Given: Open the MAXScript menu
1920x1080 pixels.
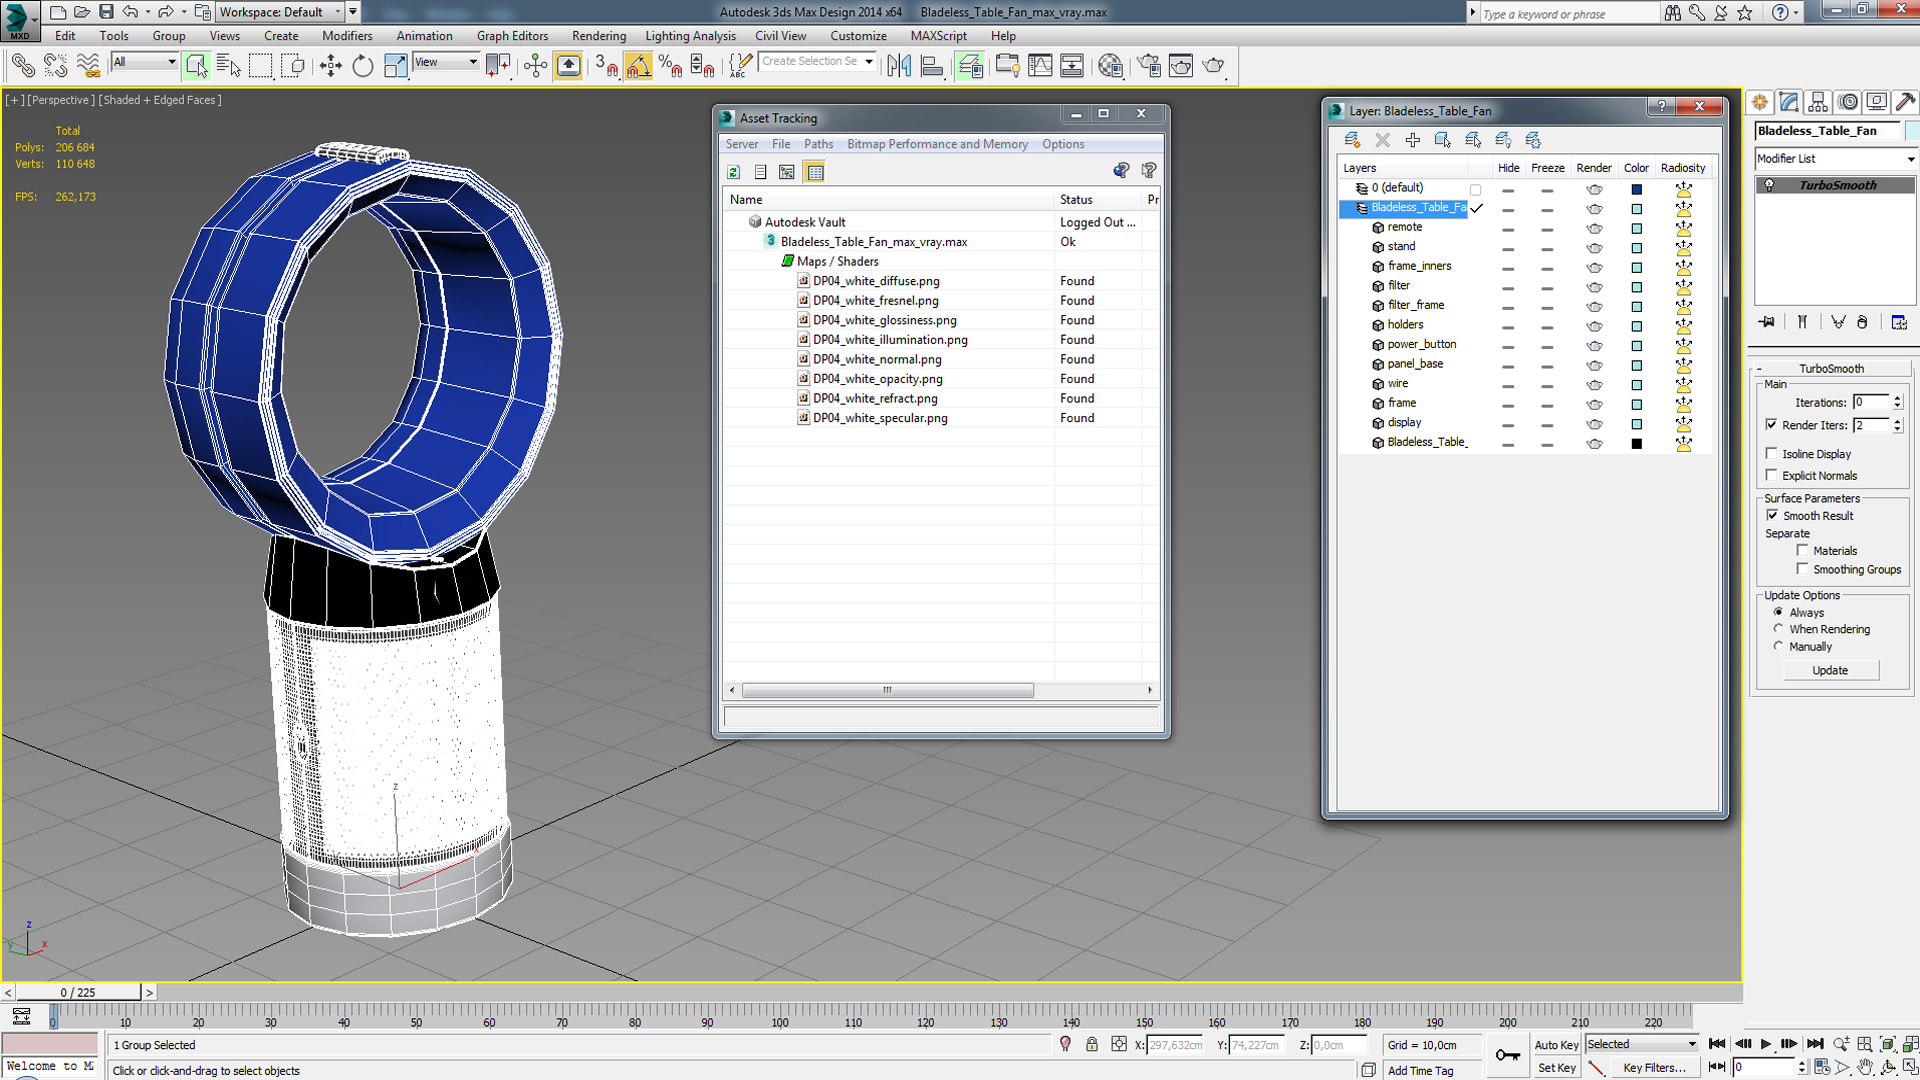Looking at the screenshot, I should tap(938, 36).
